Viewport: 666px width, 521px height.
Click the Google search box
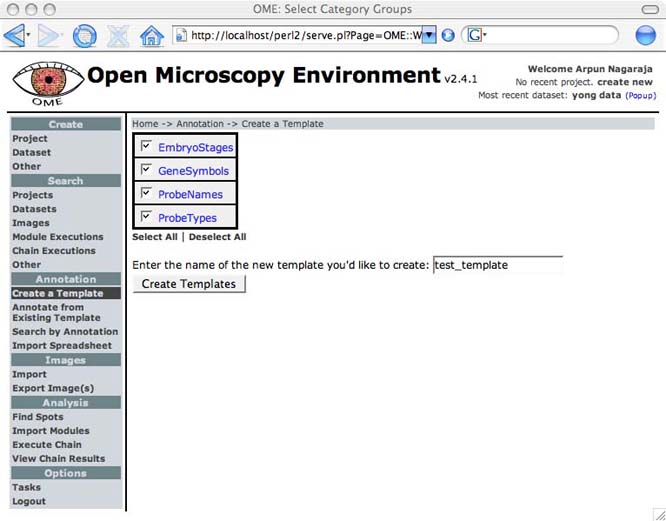coord(550,35)
